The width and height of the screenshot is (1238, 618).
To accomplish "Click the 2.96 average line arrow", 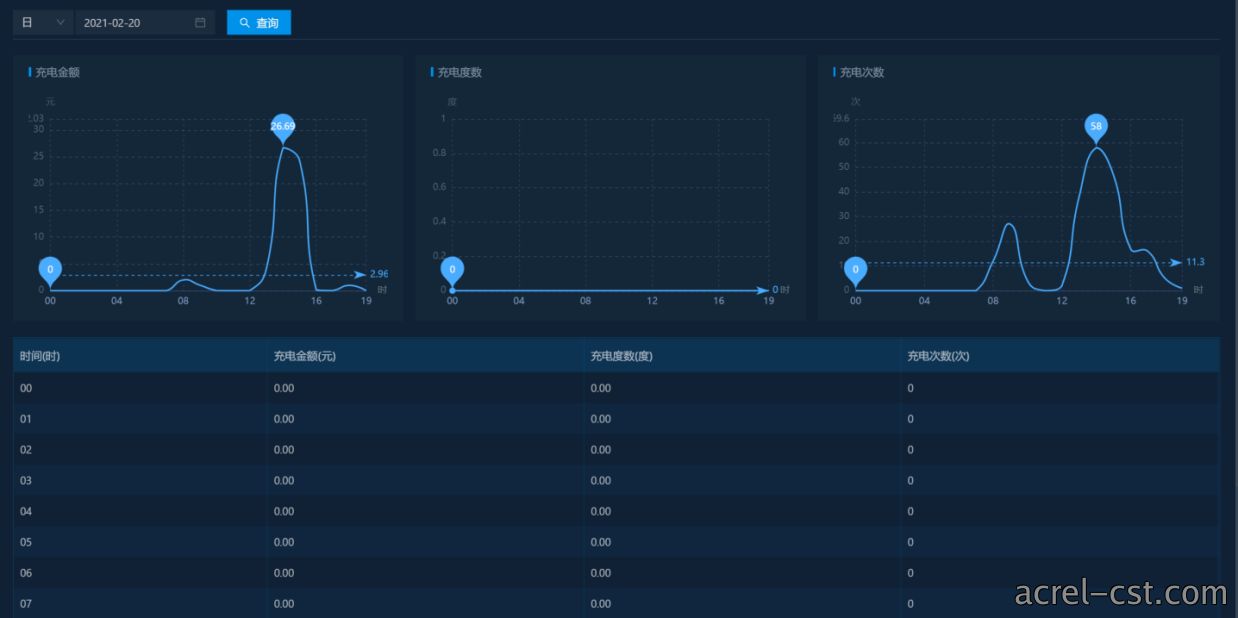I will click(361, 274).
